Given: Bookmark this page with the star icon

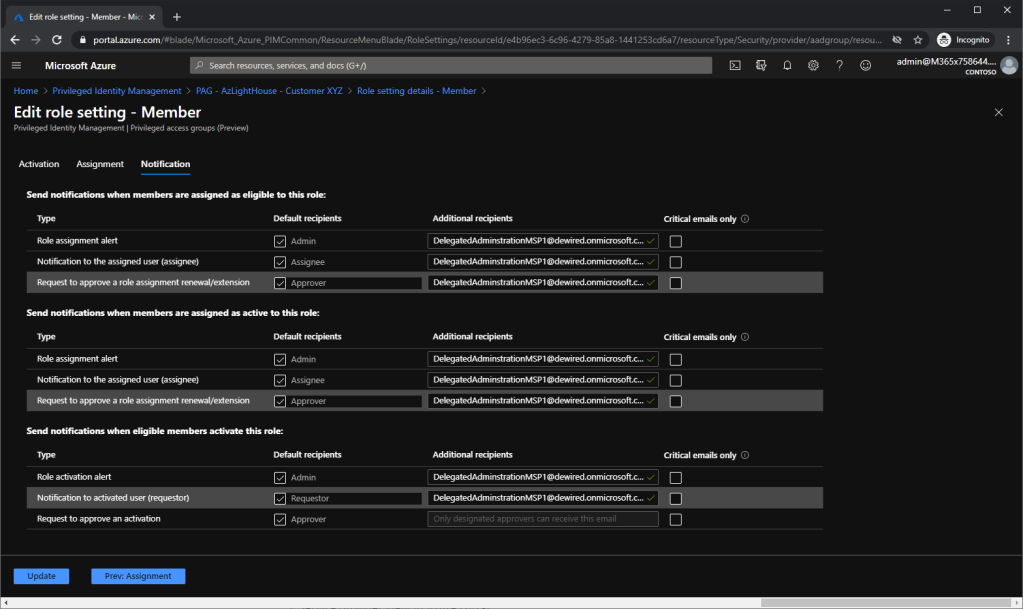Looking at the screenshot, I should pos(917,40).
